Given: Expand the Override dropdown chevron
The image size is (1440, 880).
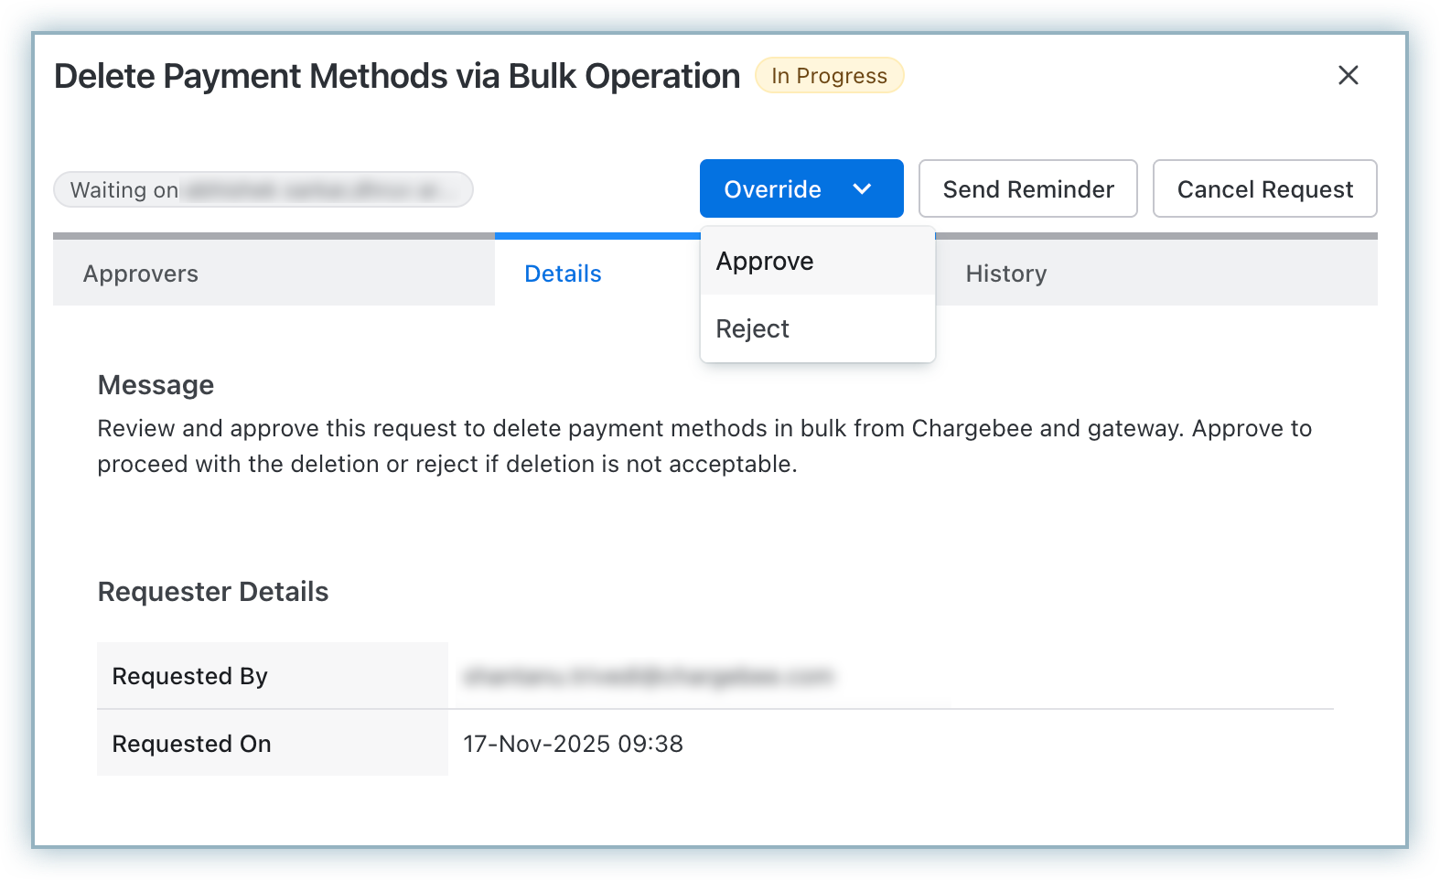Looking at the screenshot, I should coord(862,189).
